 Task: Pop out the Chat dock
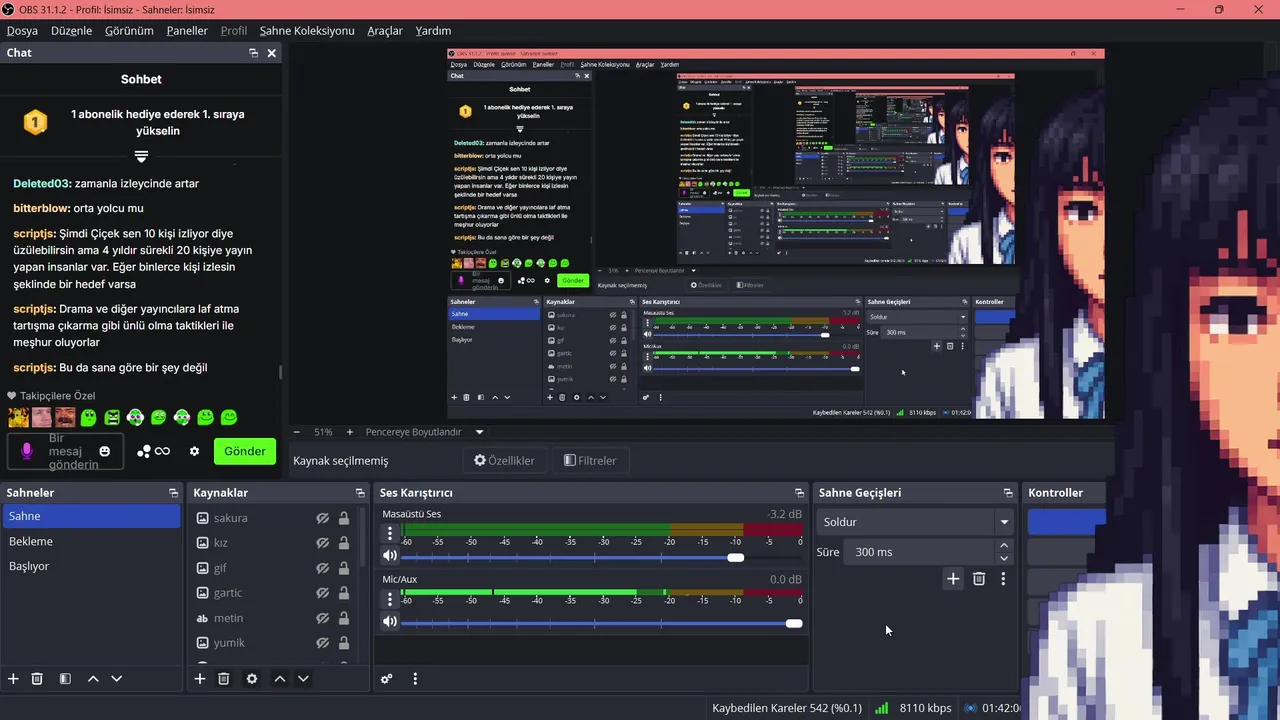[x=254, y=53]
